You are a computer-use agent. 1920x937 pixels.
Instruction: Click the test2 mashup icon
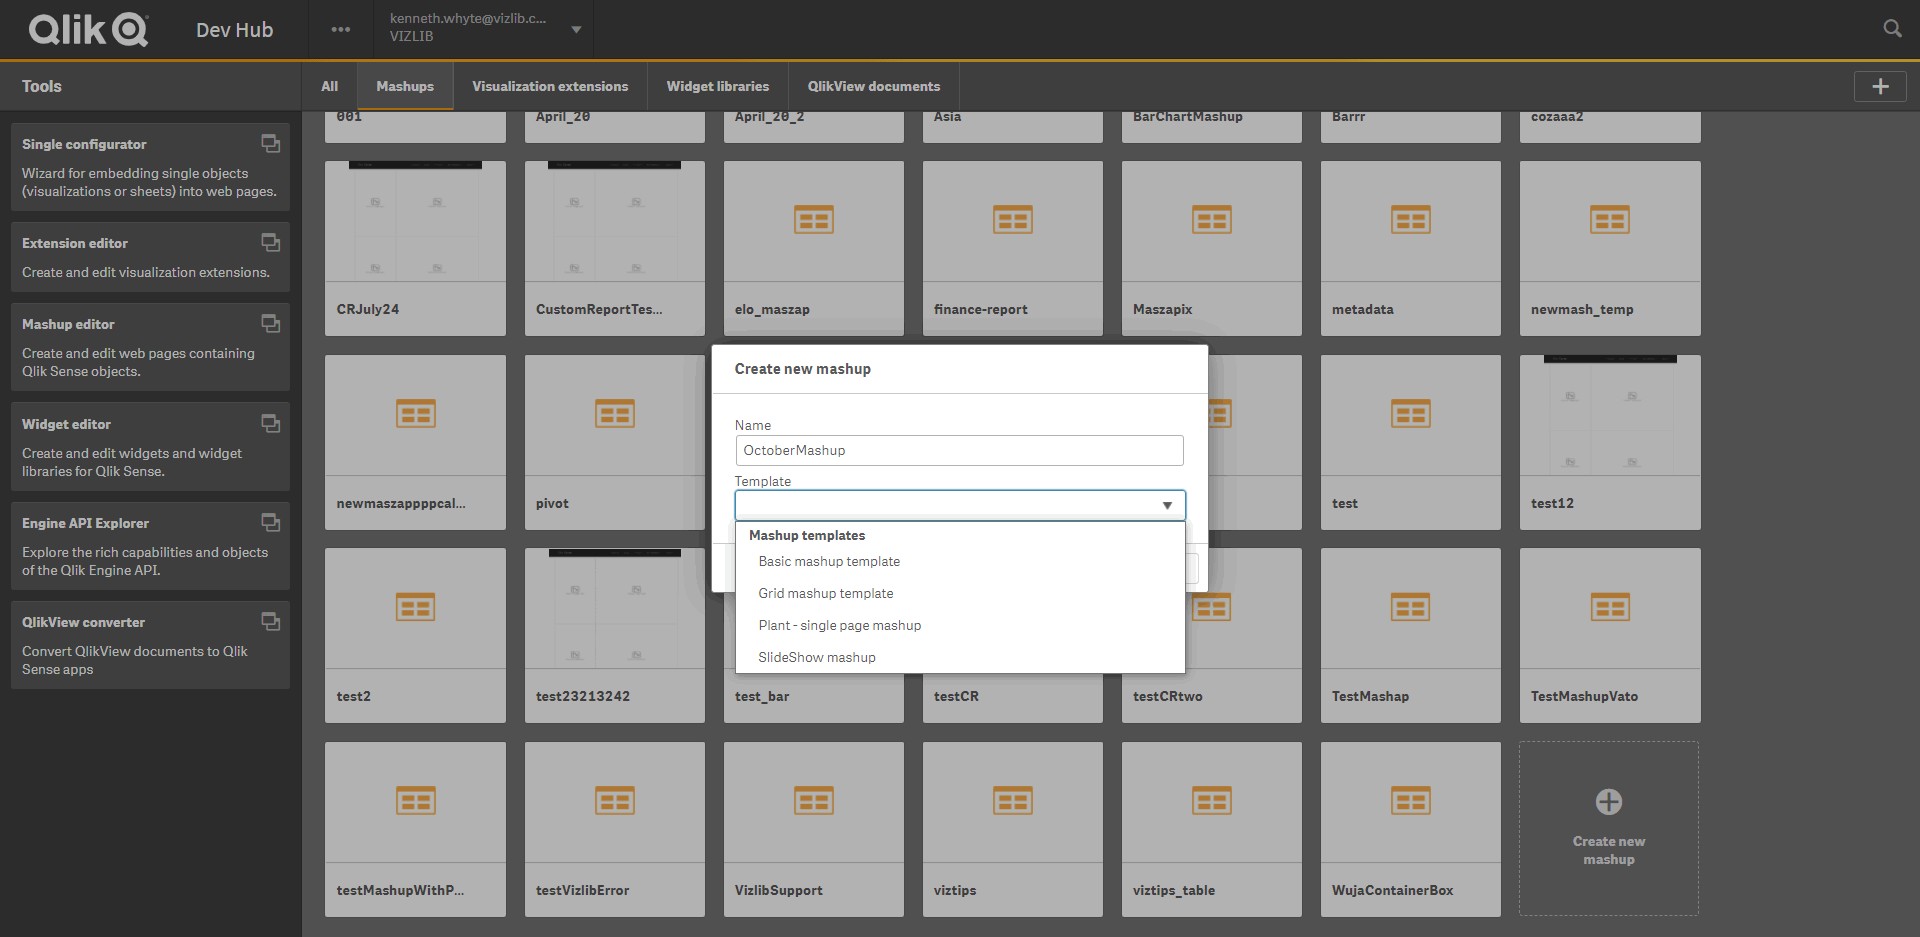coord(415,607)
